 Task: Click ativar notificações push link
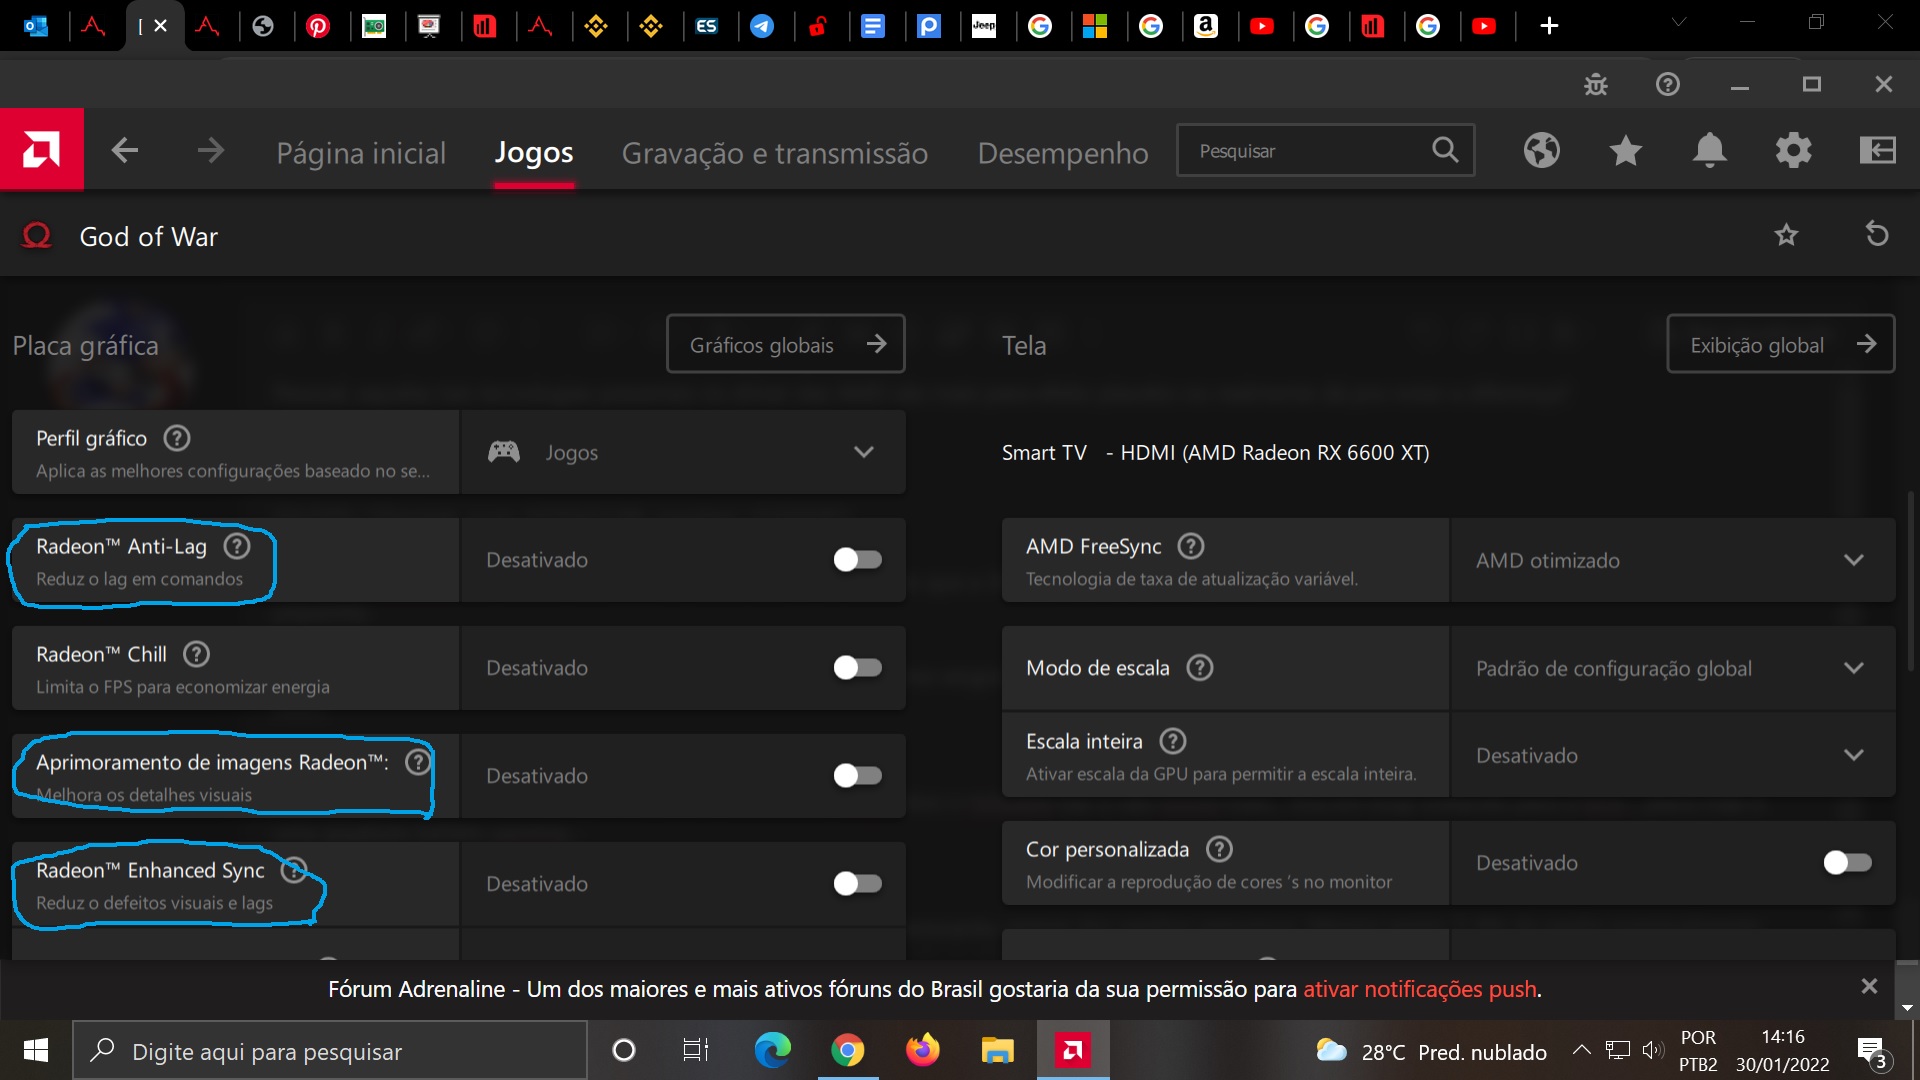click(1418, 989)
